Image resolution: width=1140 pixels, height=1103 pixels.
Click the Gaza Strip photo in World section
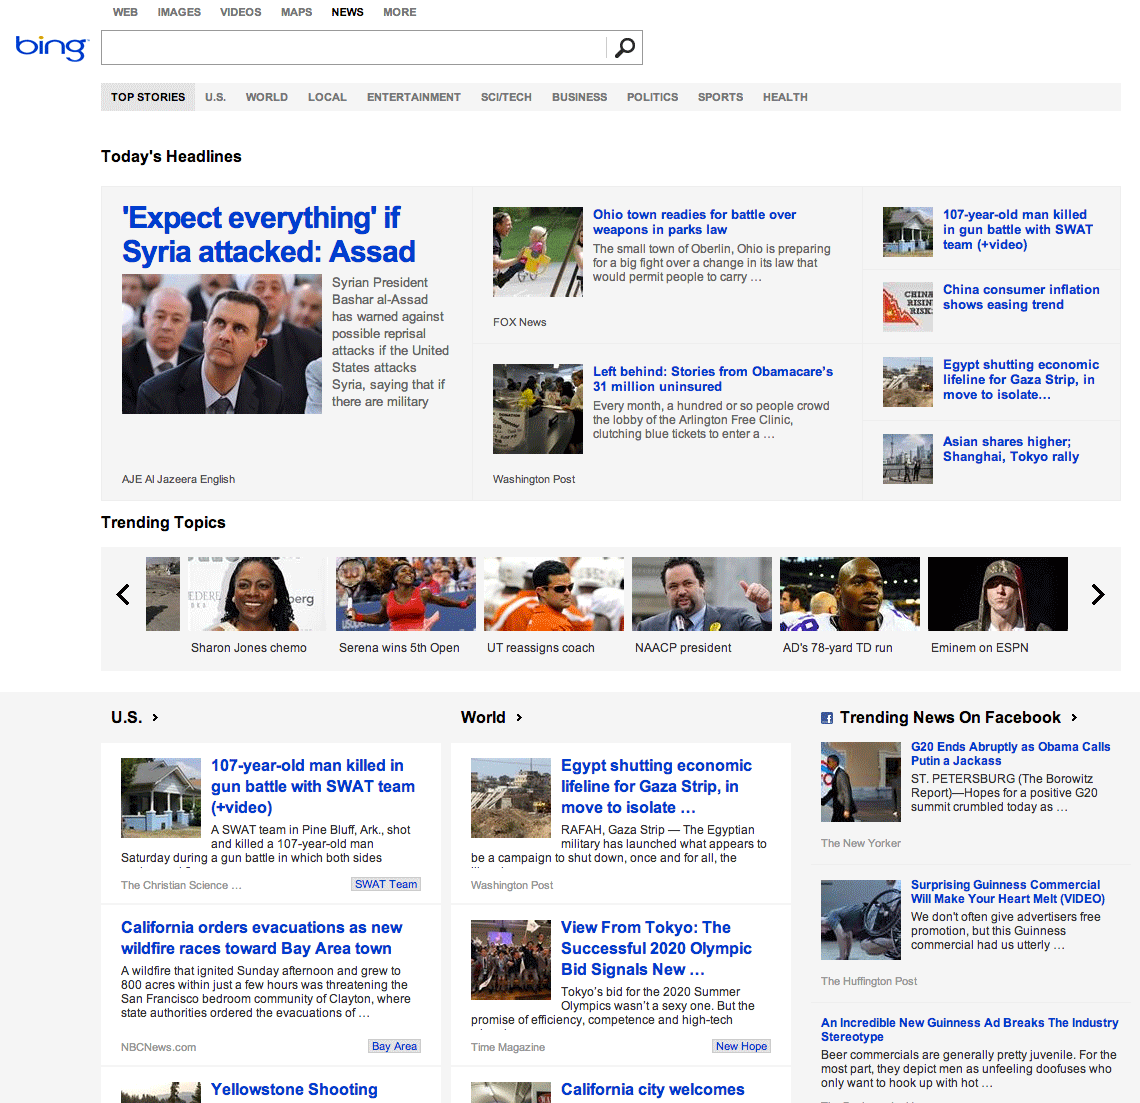pos(511,798)
